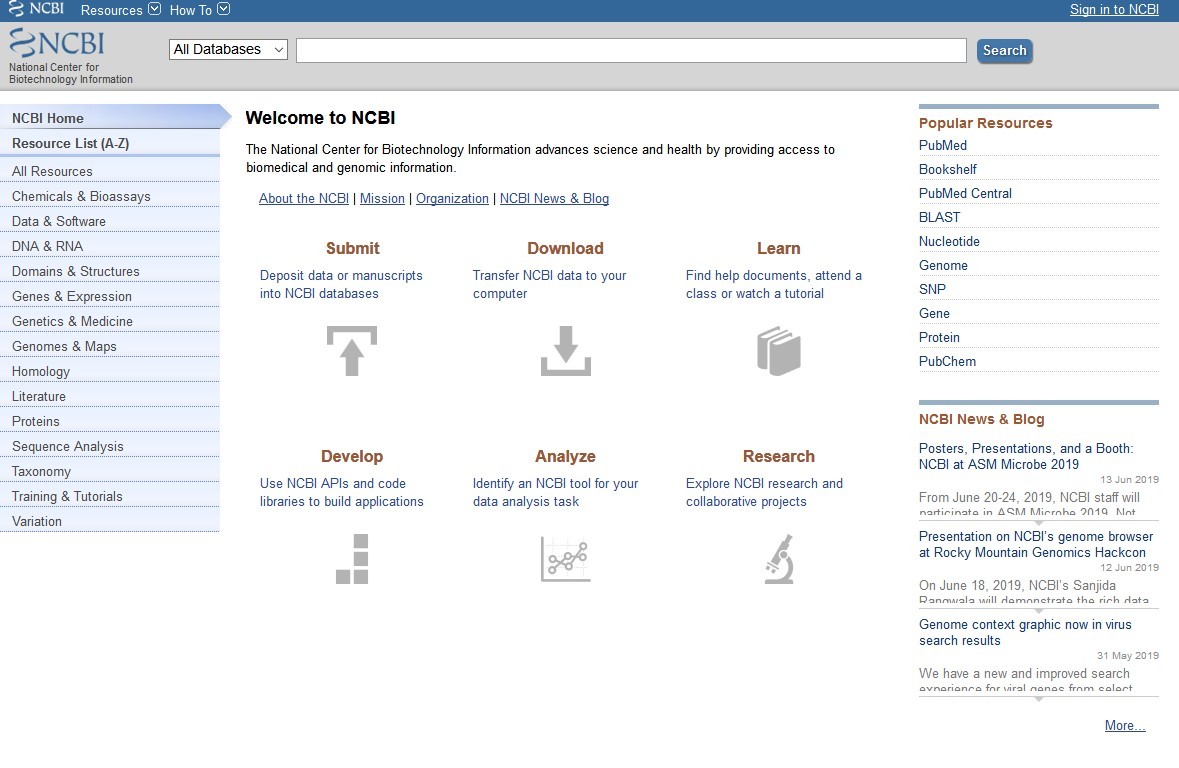Open Domains & Structures category
This screenshot has height=768, width=1179.
click(110, 271)
